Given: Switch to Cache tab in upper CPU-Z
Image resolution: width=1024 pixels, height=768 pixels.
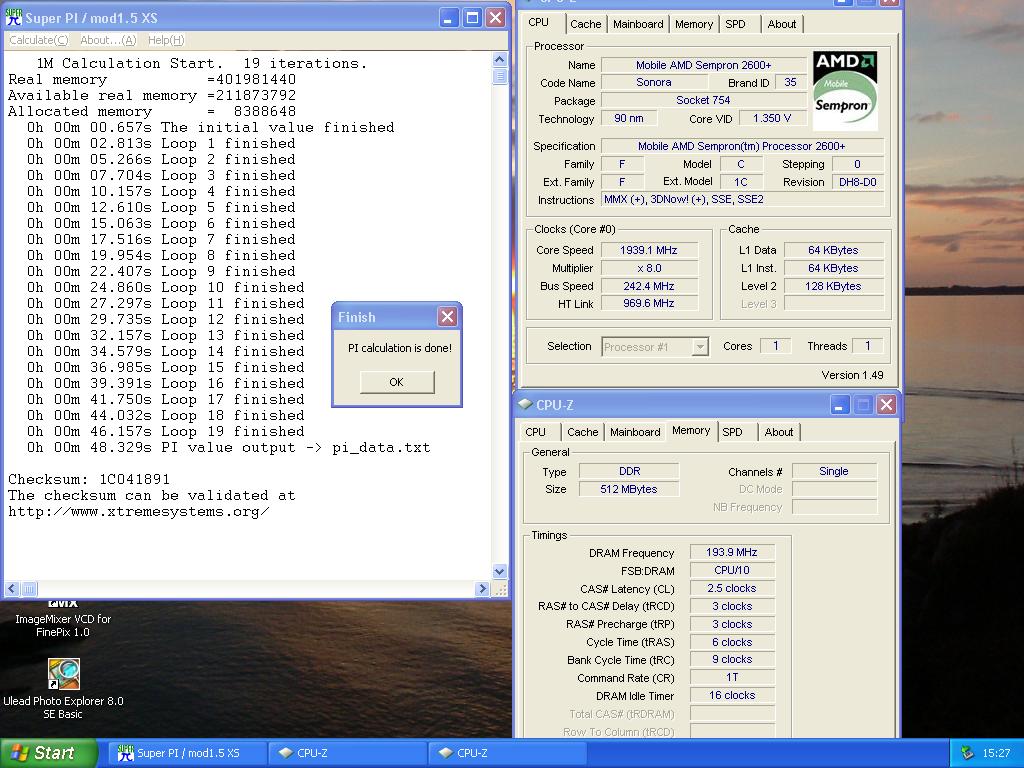Looking at the screenshot, I should tap(585, 24).
